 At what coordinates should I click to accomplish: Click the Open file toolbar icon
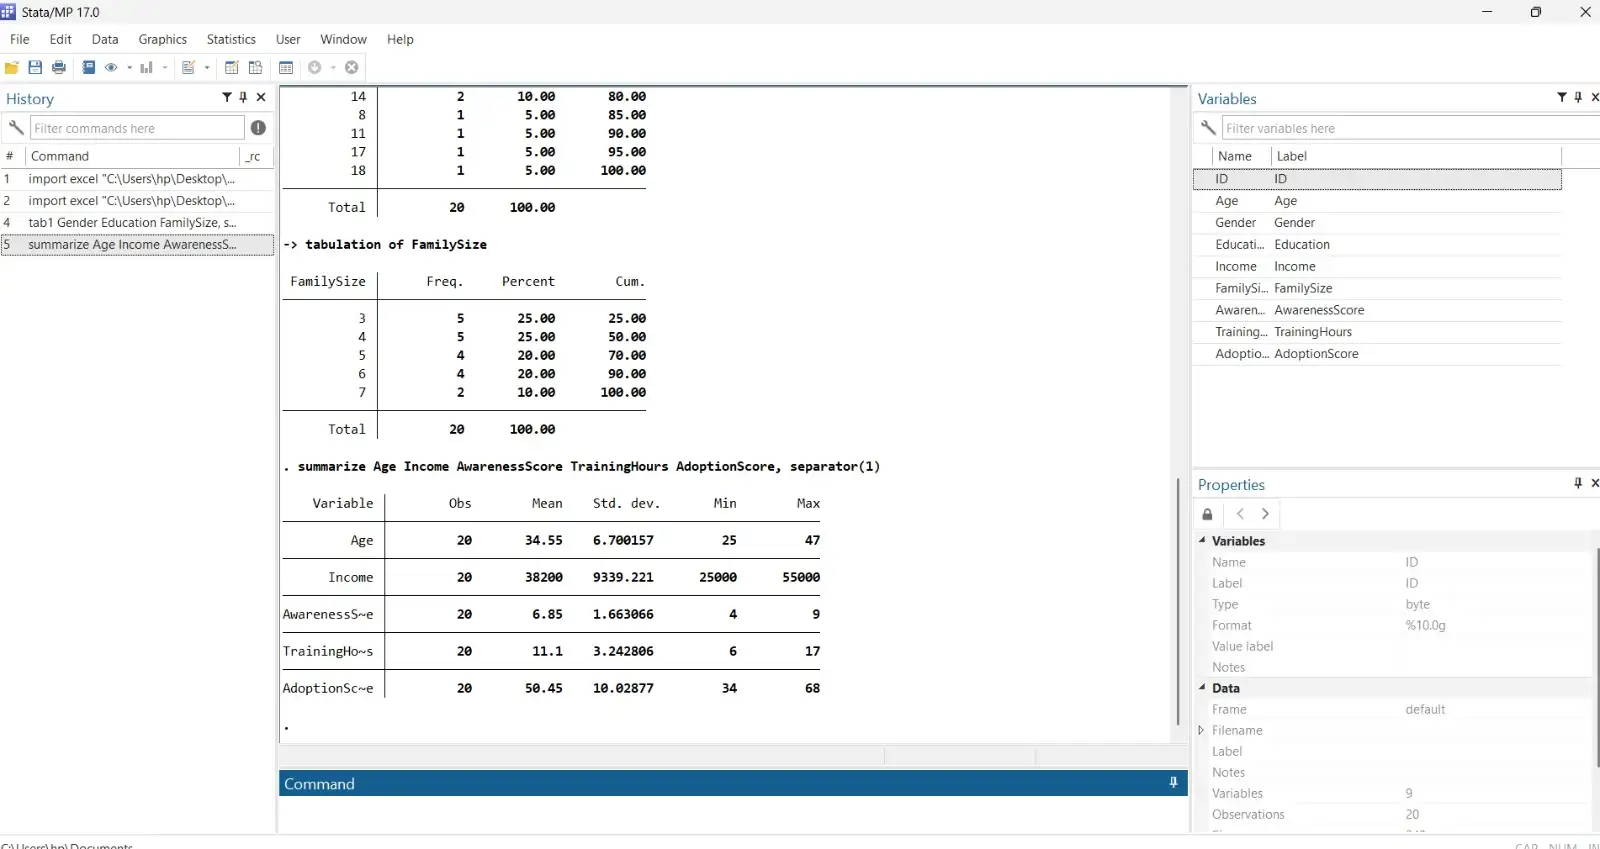tap(12, 68)
